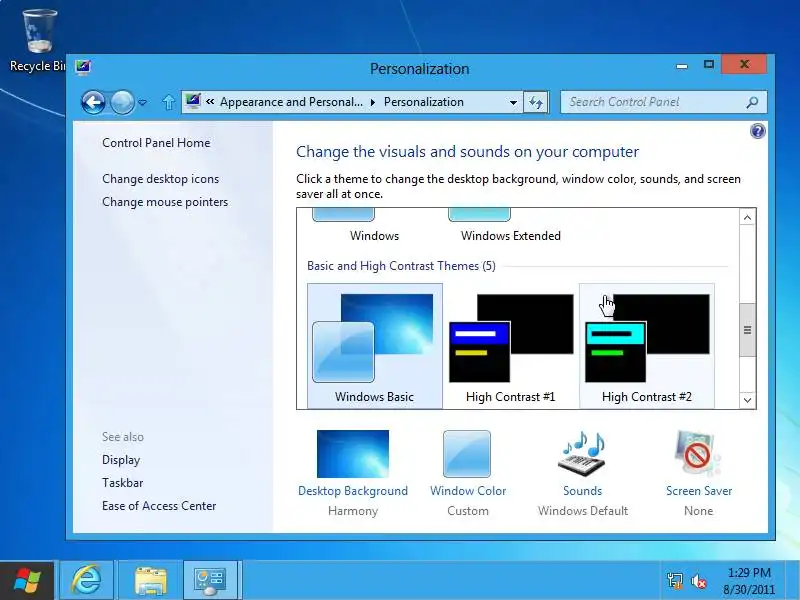Click the network tray icon
This screenshot has width=800, height=600.
coord(674,581)
